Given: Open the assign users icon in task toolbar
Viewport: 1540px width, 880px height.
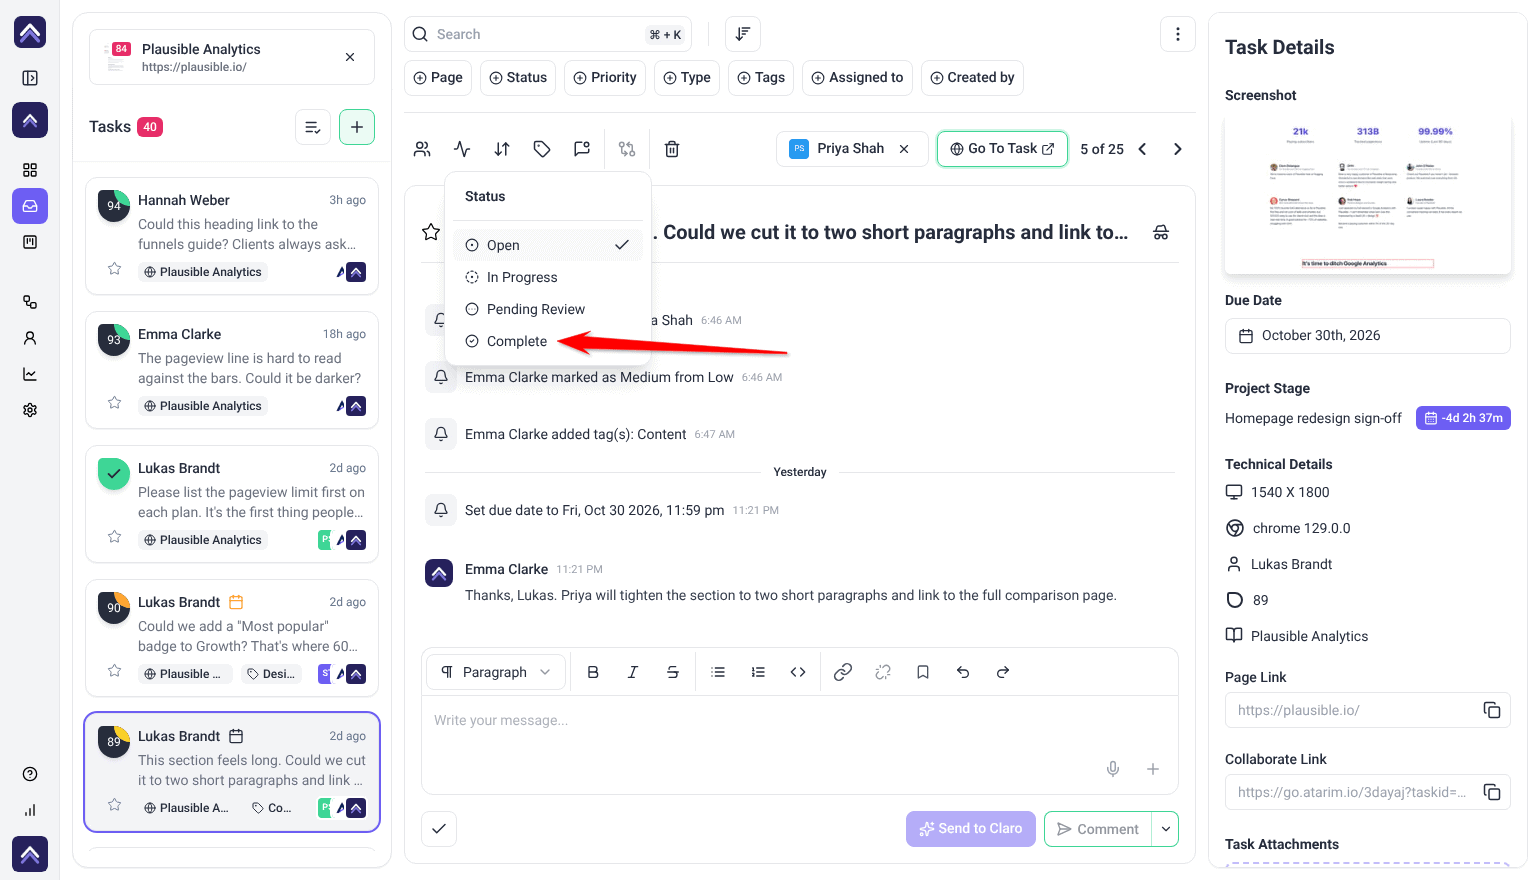Looking at the screenshot, I should pos(422,149).
